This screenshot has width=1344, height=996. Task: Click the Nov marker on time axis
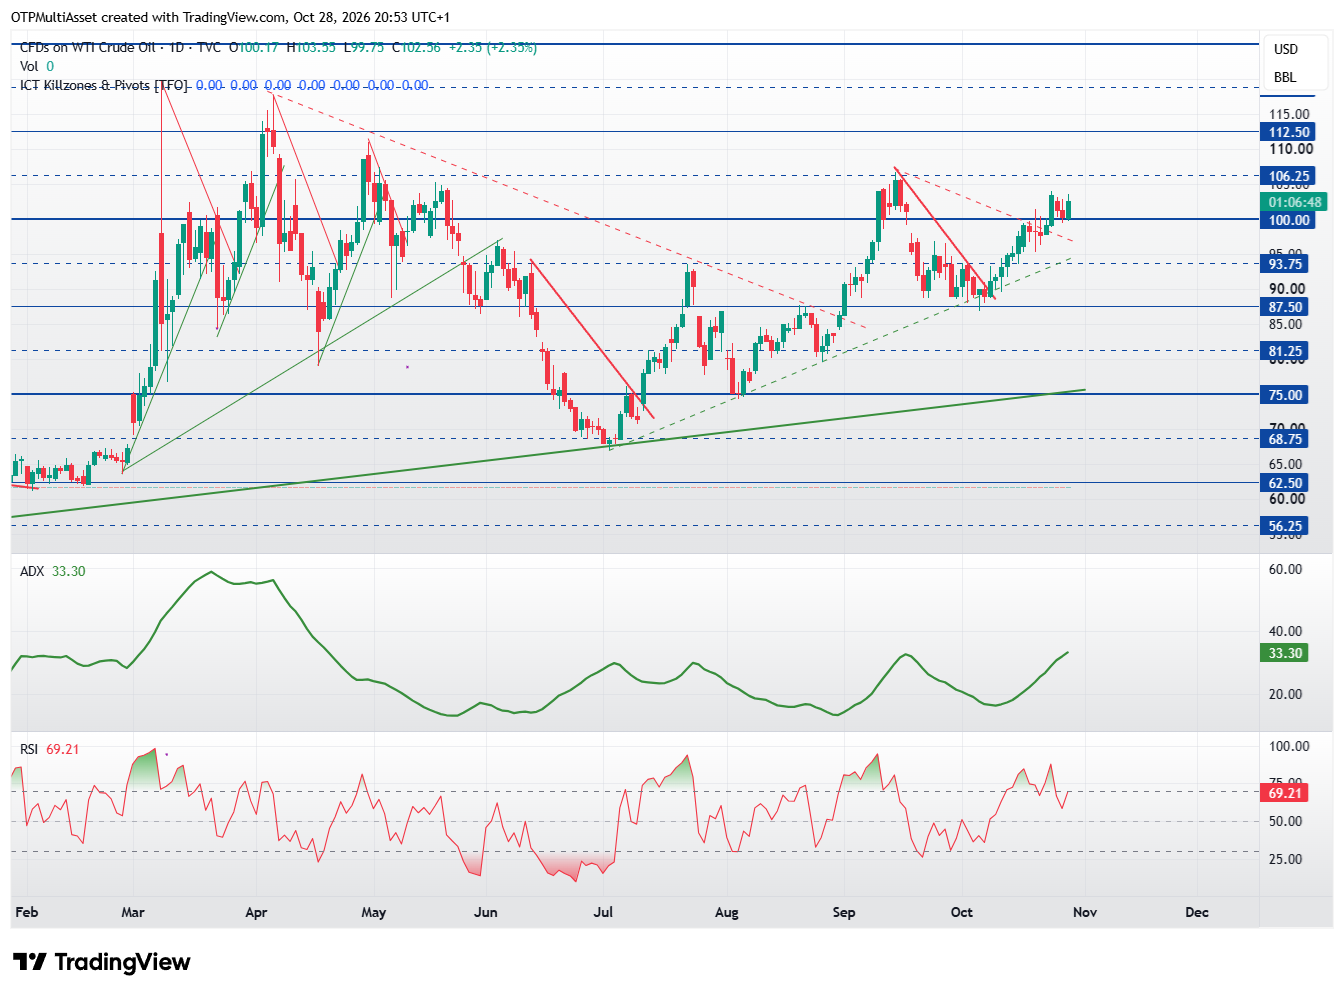pyautogui.click(x=1085, y=912)
